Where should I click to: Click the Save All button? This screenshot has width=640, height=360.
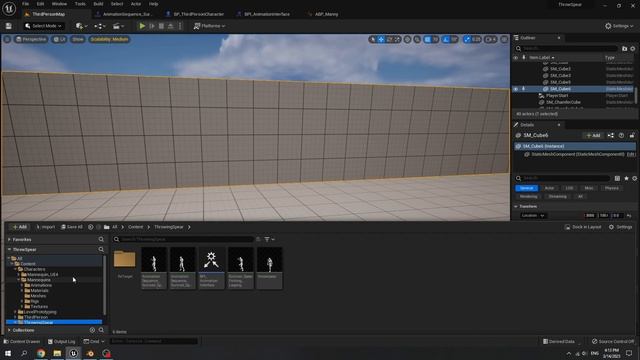tap(72, 227)
